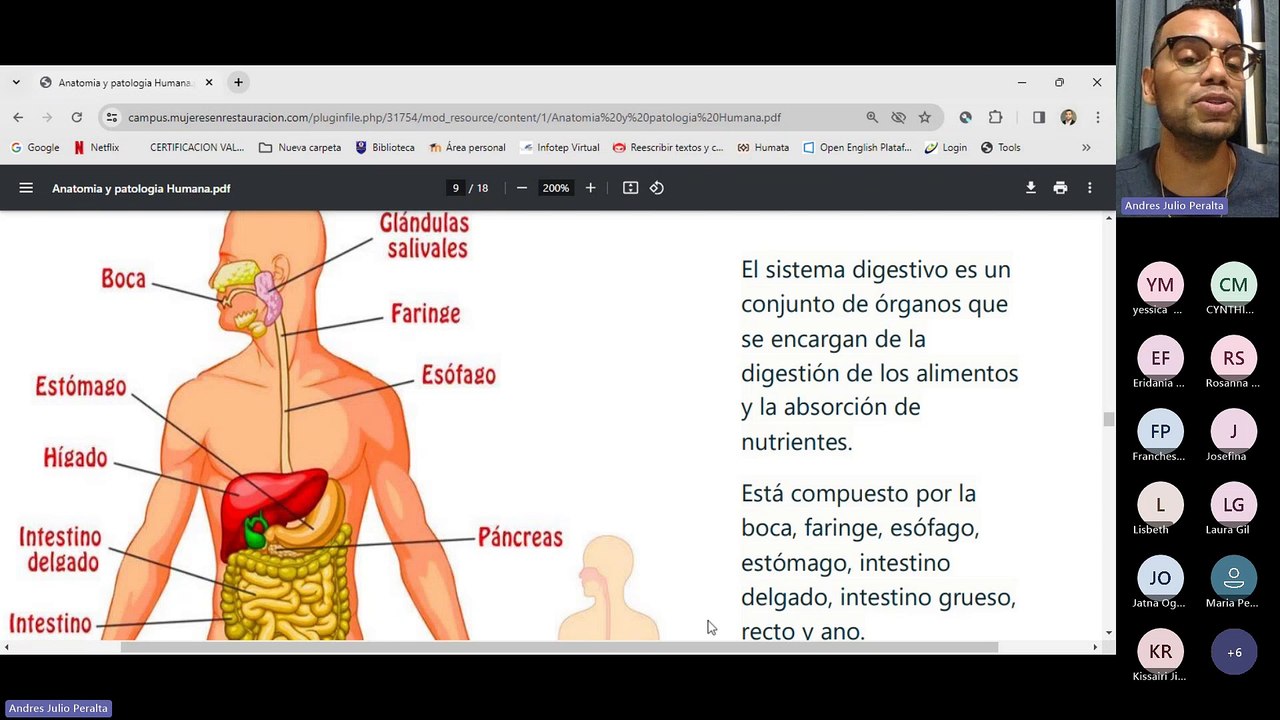Select participant KR Kissairi avatar
This screenshot has height=720, width=1280.
(1160, 652)
